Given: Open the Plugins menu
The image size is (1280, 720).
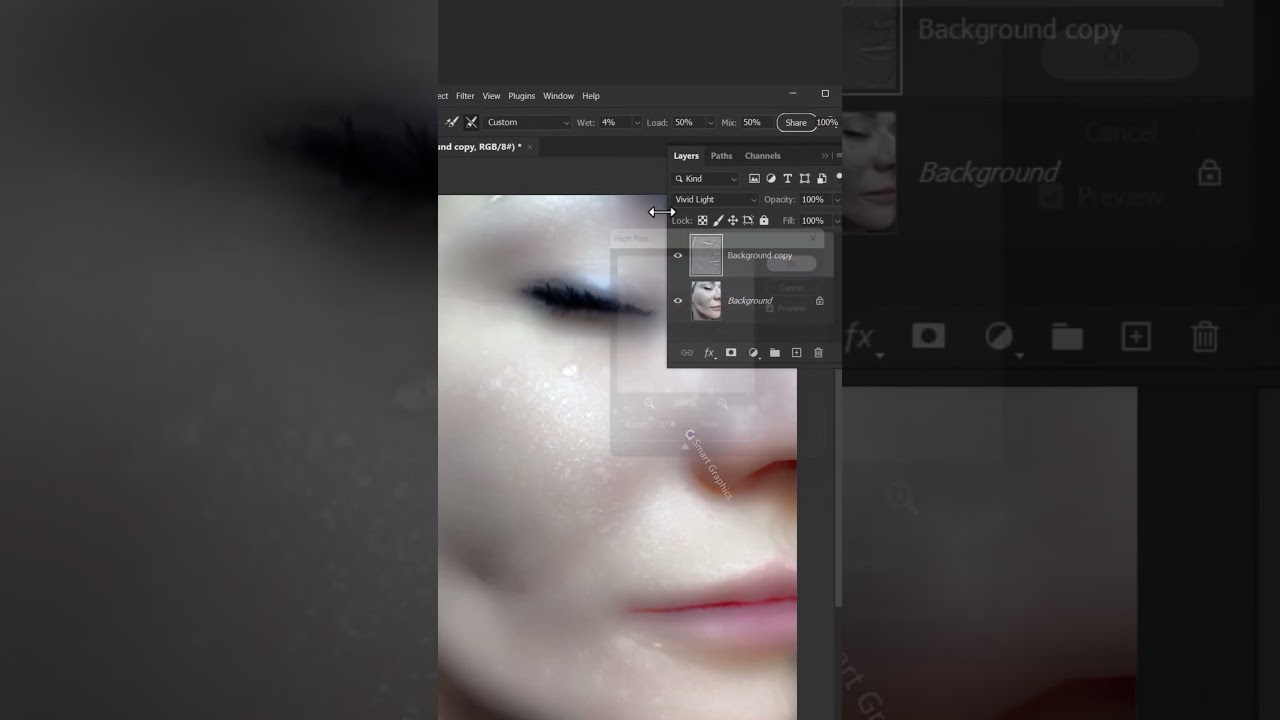Looking at the screenshot, I should (x=522, y=96).
